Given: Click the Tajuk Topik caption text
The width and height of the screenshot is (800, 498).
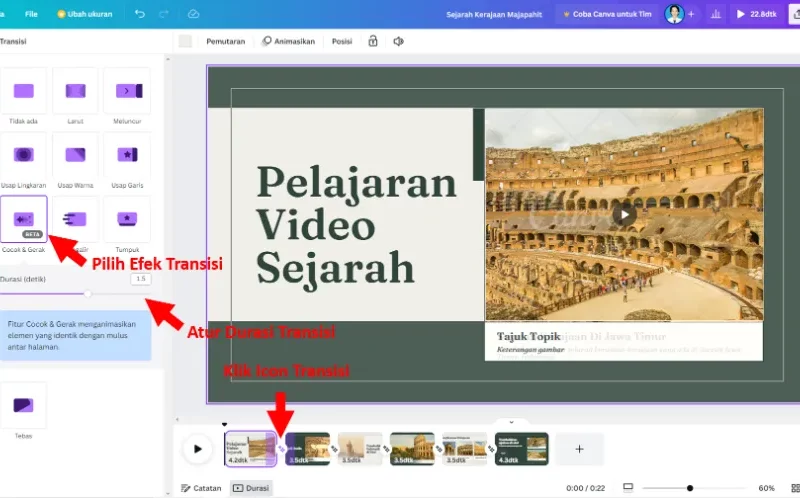Looking at the screenshot, I should point(529,336).
